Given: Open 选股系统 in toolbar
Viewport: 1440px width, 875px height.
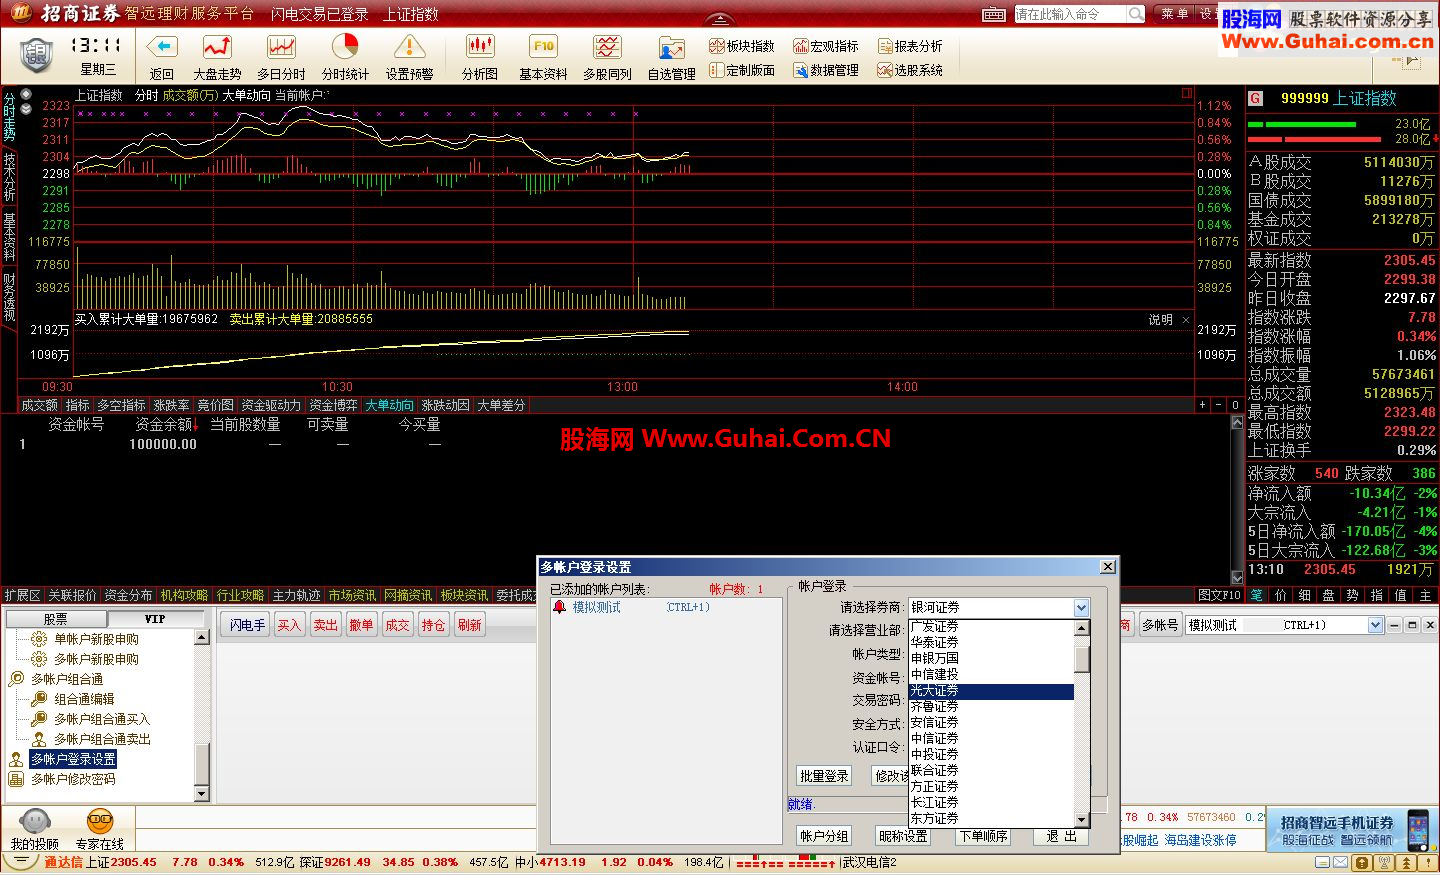Looking at the screenshot, I should pos(910,70).
